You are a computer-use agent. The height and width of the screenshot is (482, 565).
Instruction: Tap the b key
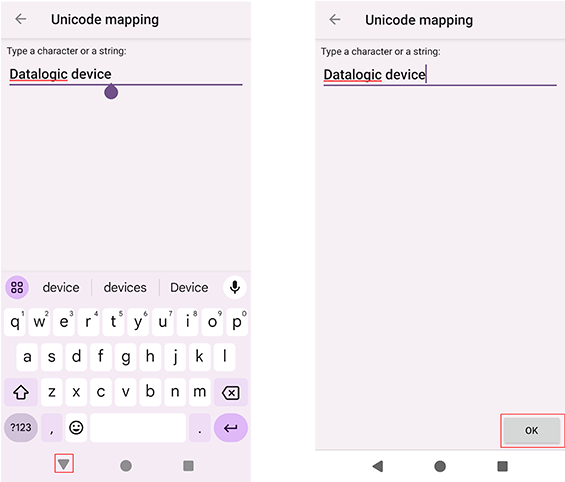[150, 392]
